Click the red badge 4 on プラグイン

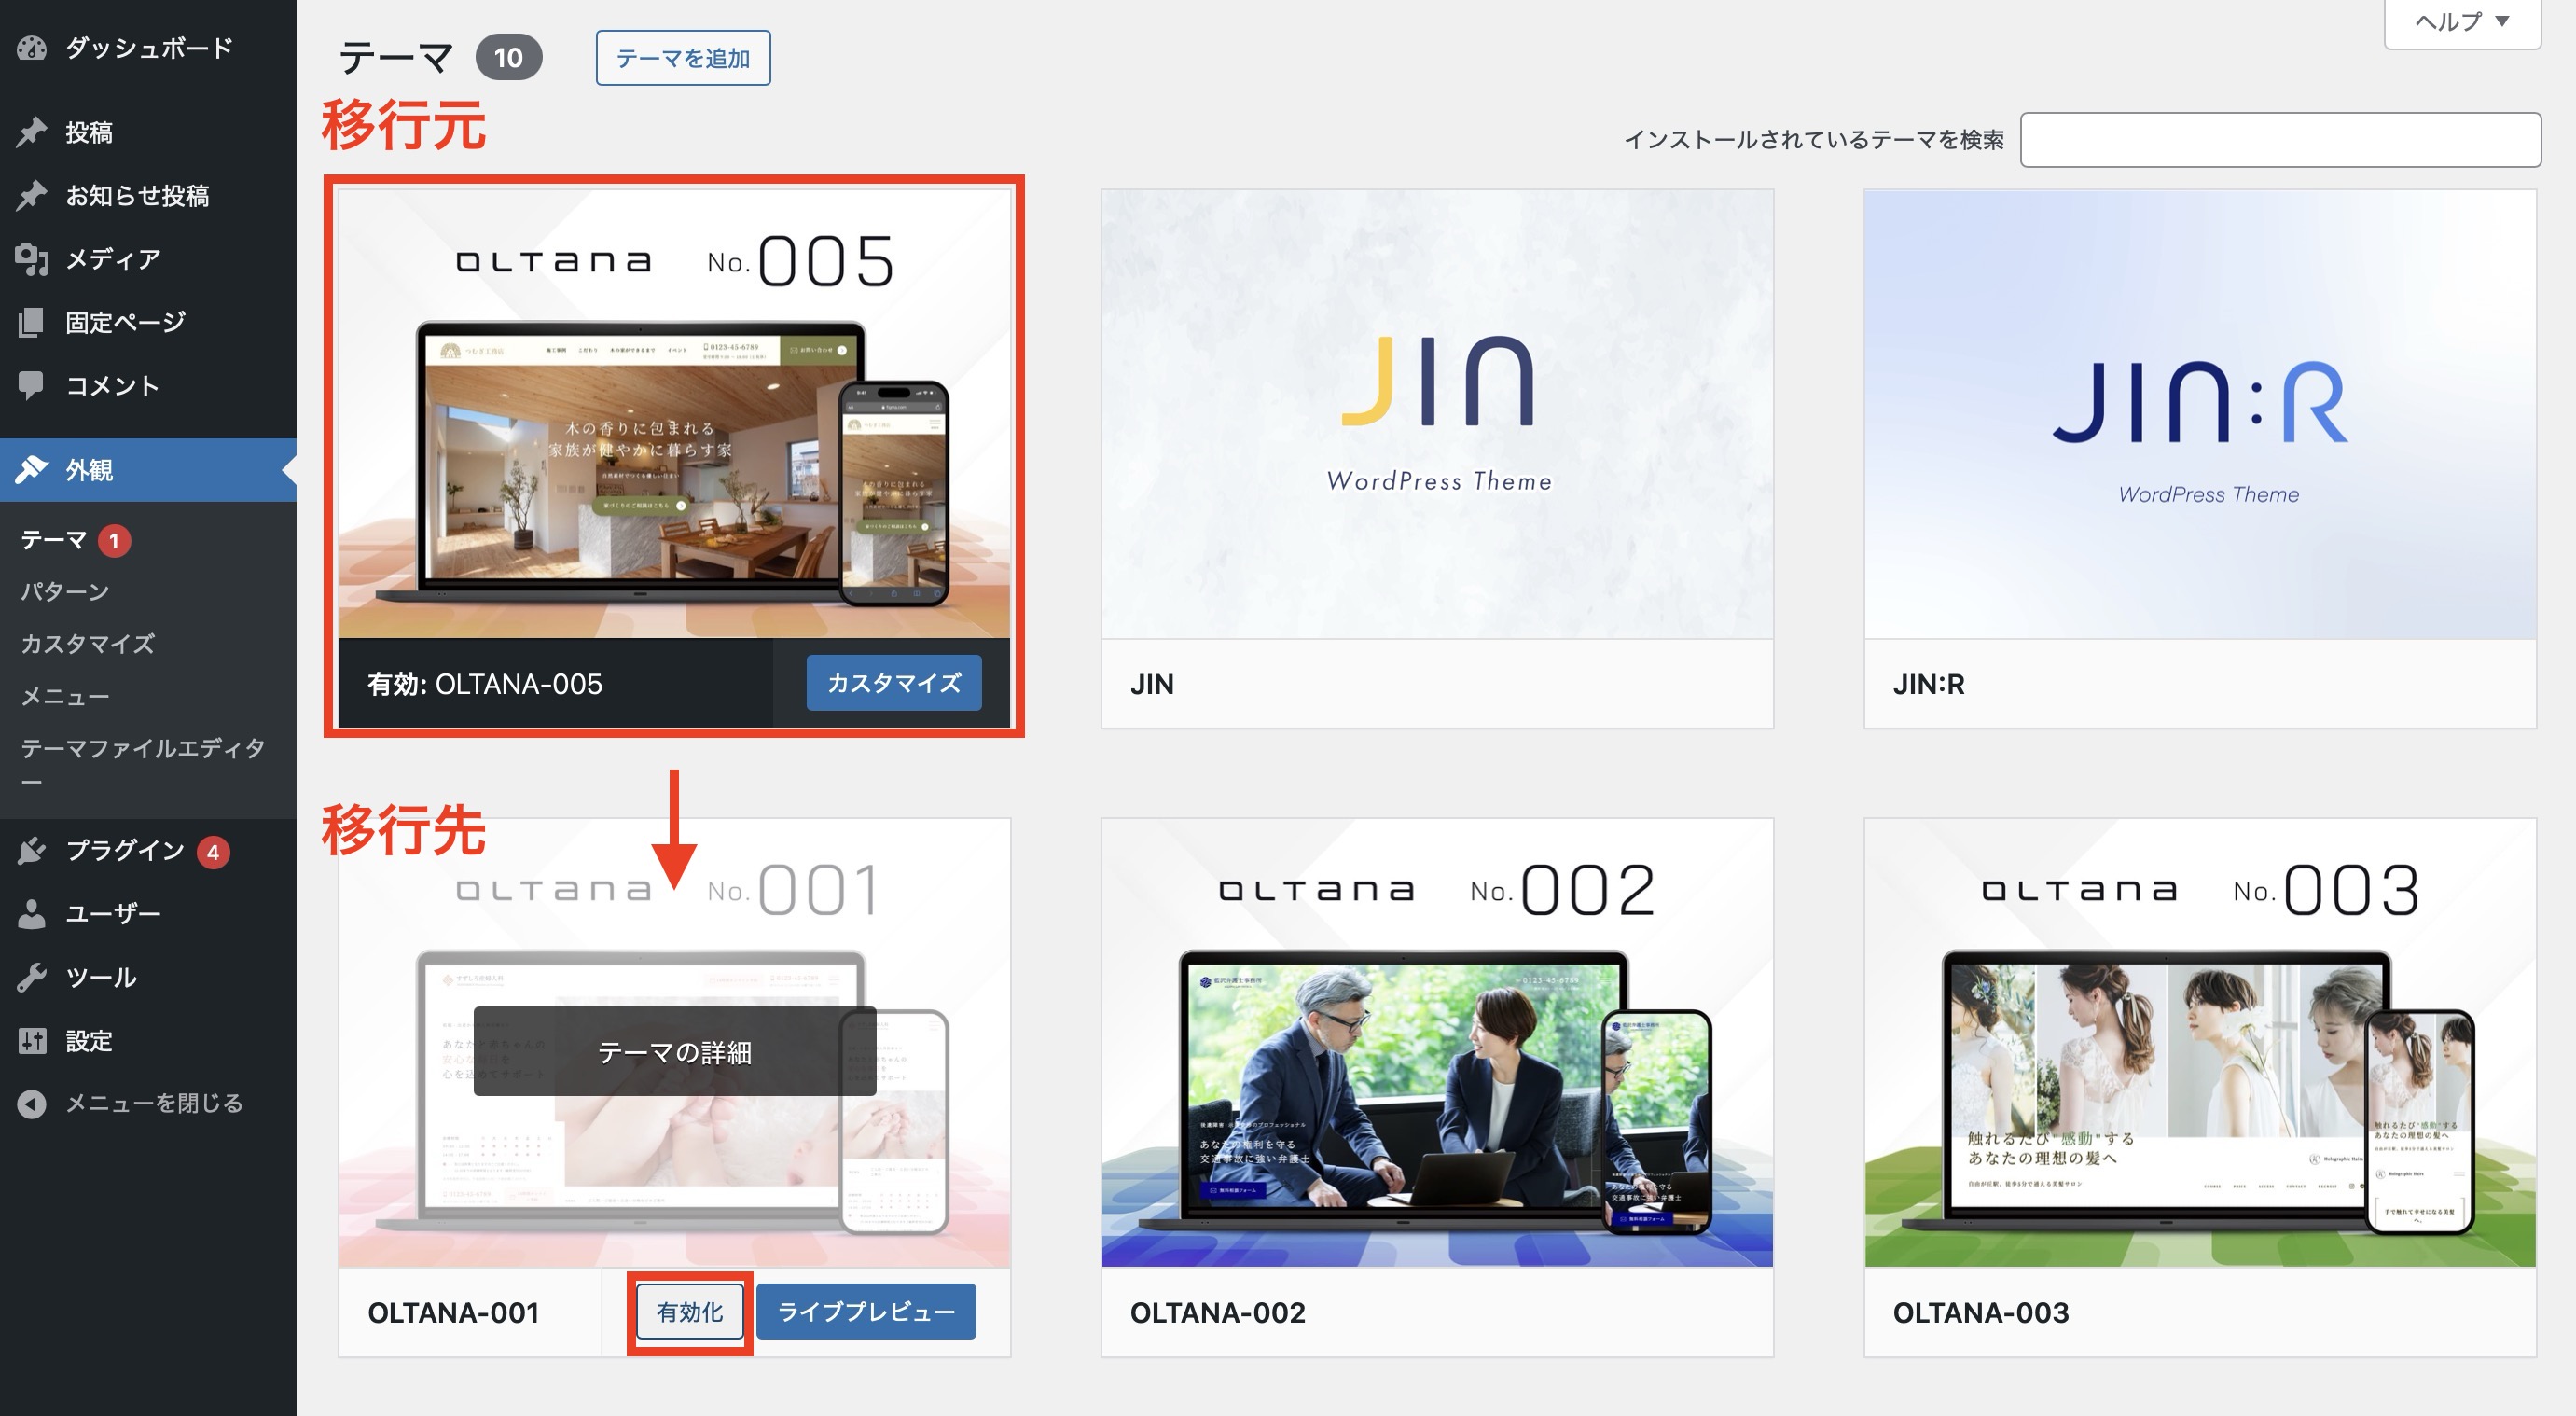[213, 852]
